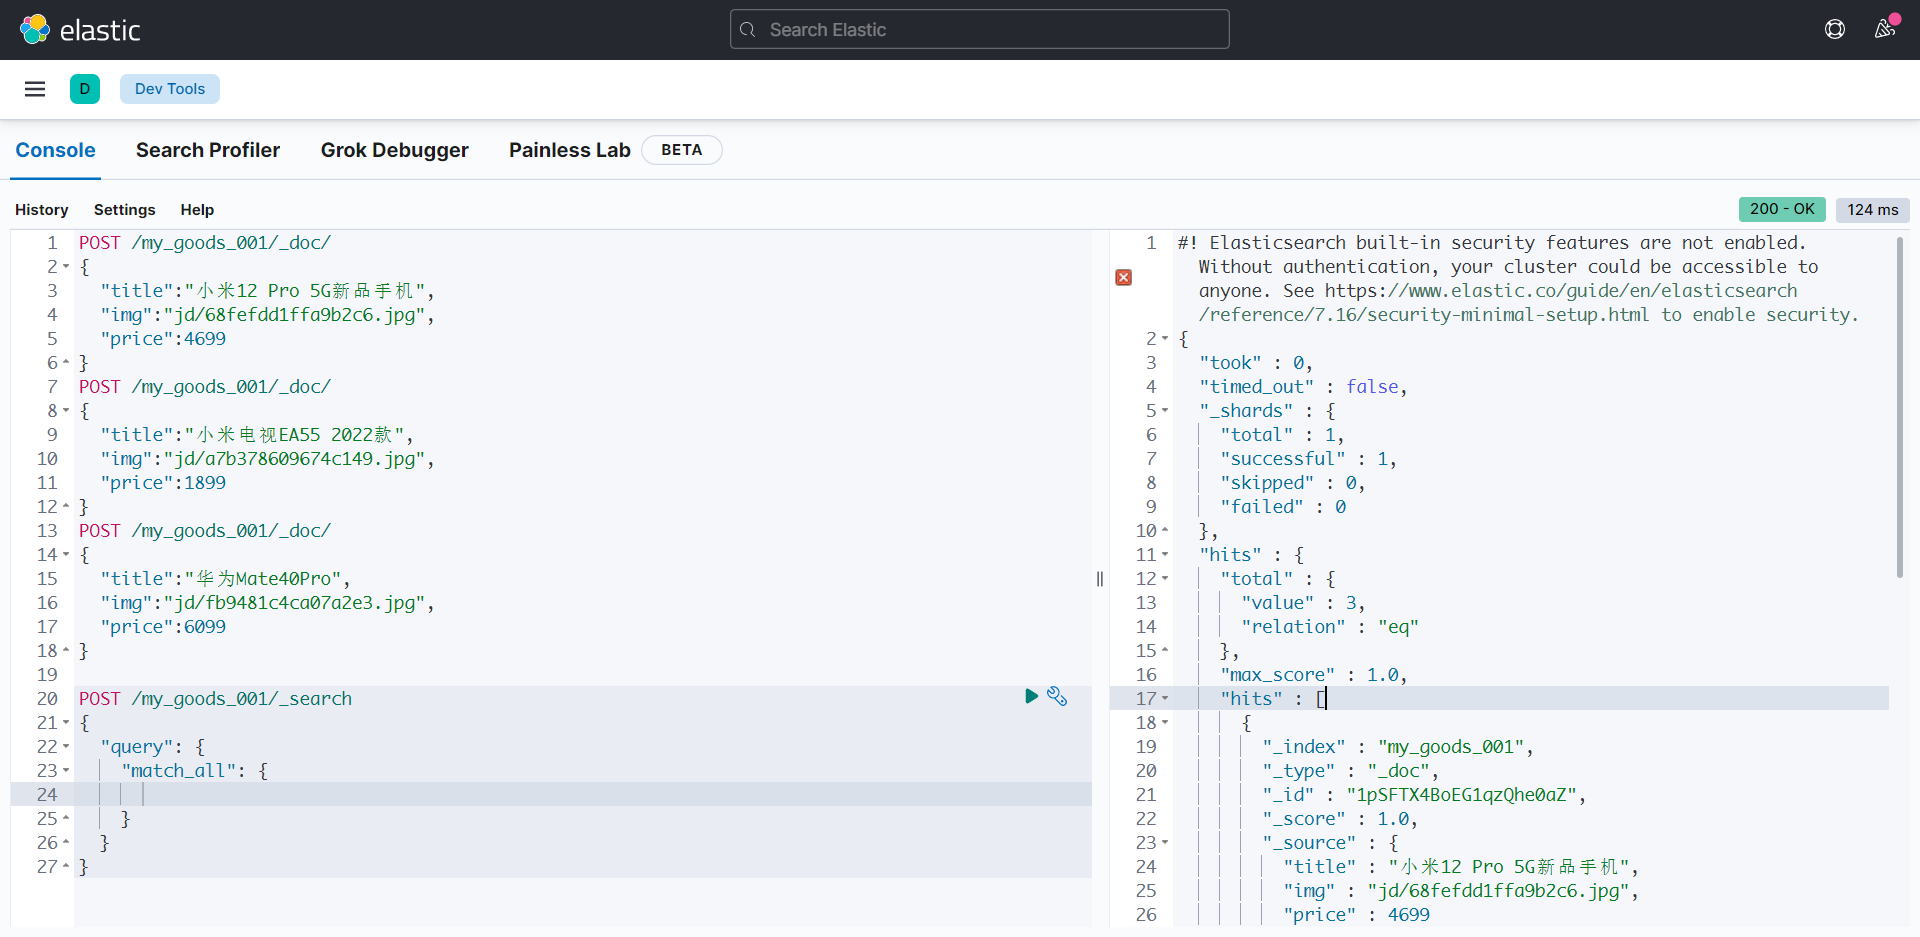
Task: Click the Dev Tools breadcrumb
Action: coord(170,89)
